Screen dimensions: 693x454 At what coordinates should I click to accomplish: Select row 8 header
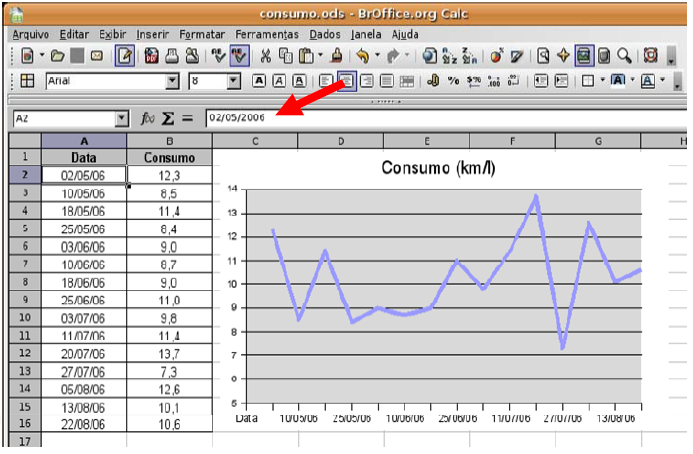24,282
